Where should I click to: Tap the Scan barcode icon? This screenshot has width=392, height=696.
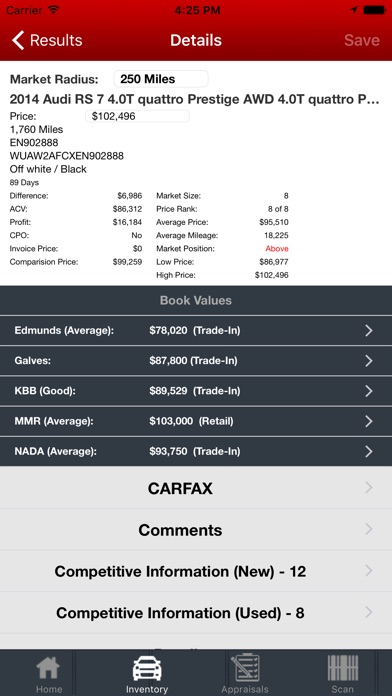click(x=343, y=668)
